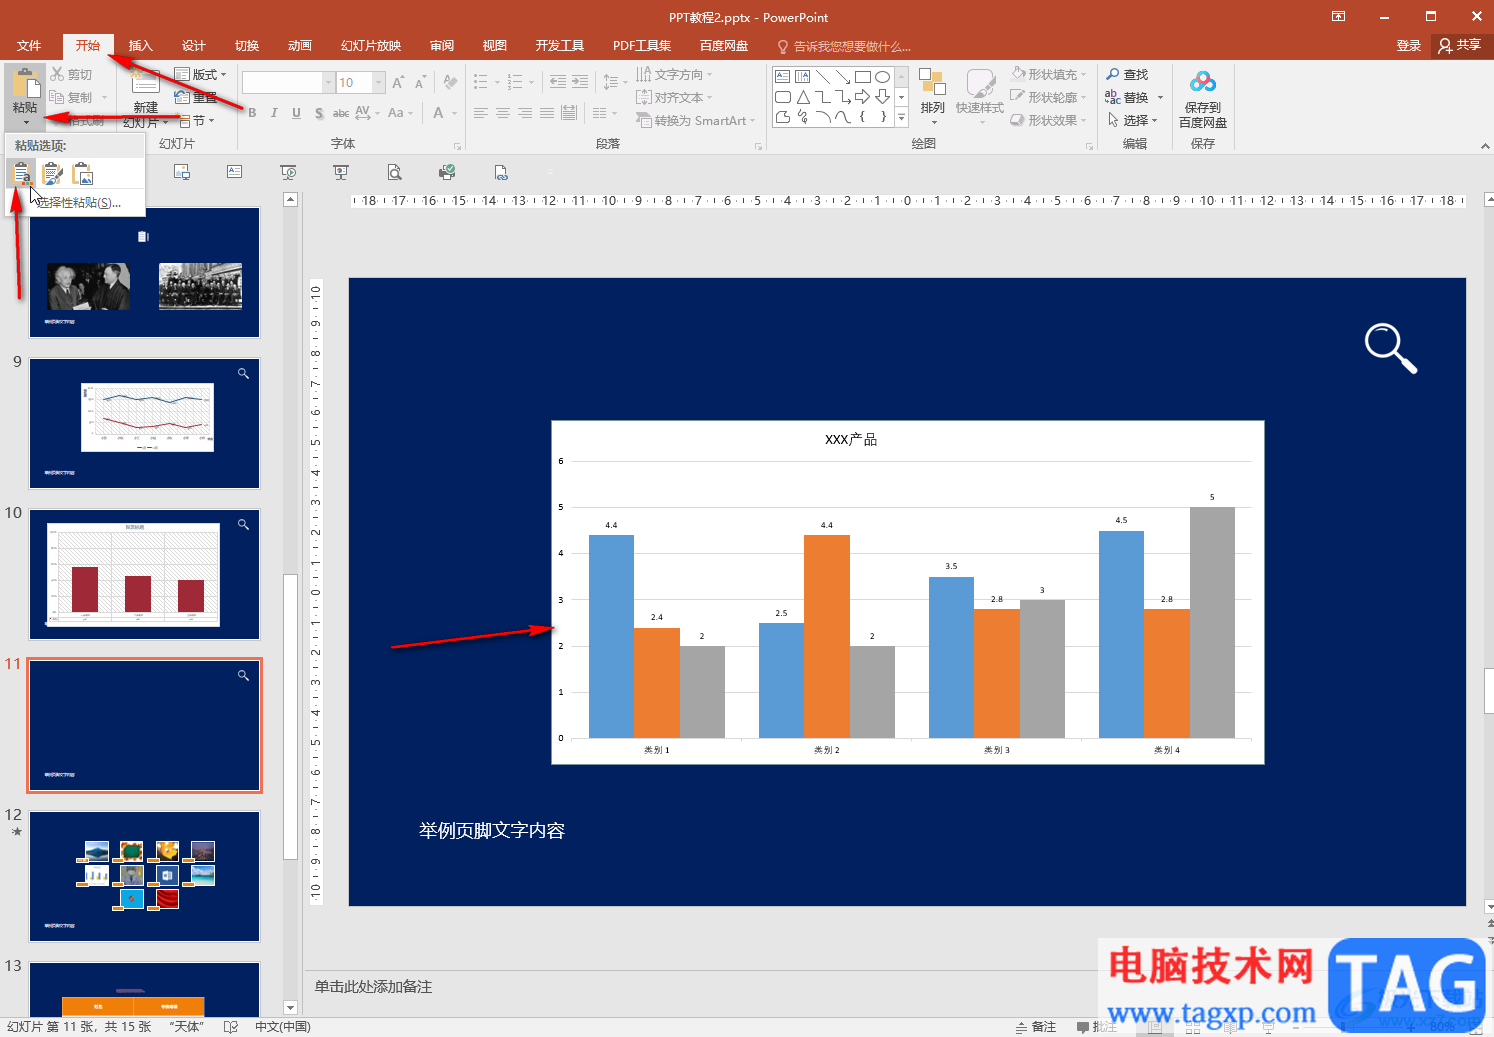Viewport: 1494px width, 1037px height.
Task: Toggle Strikethrough (abc) formatting
Action: (x=341, y=113)
